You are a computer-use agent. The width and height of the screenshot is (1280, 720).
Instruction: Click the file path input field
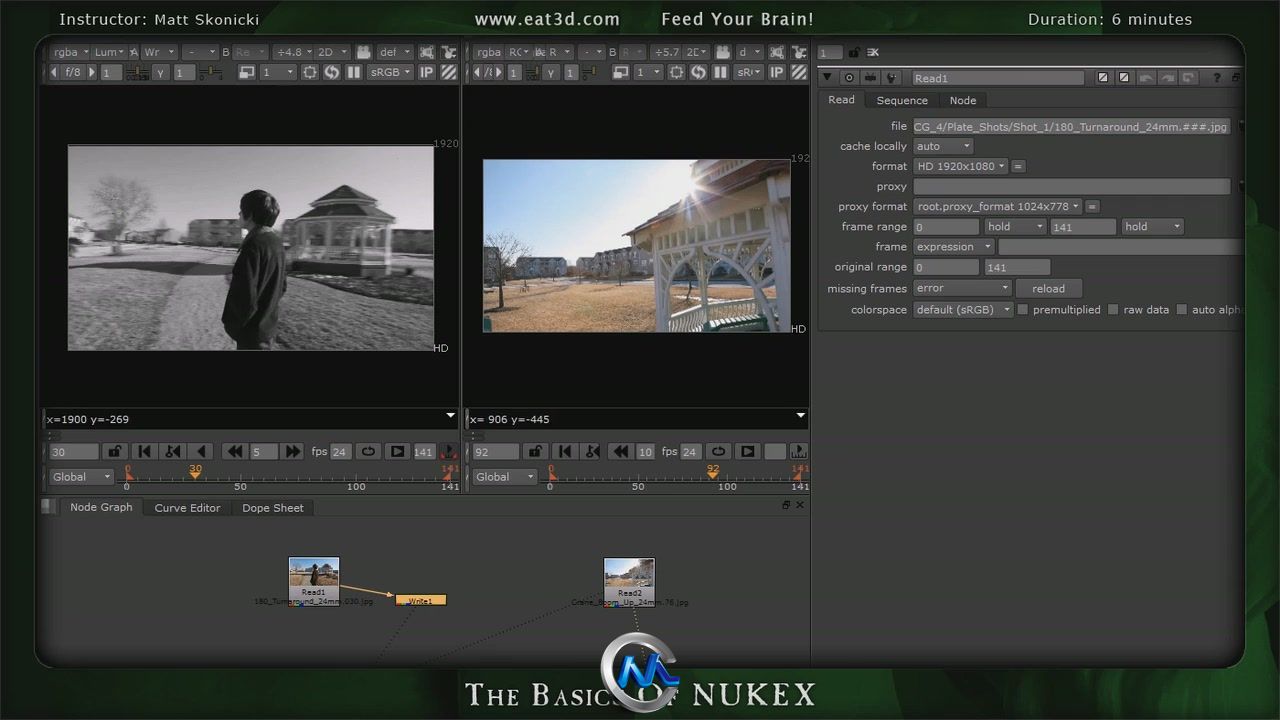click(x=1071, y=127)
